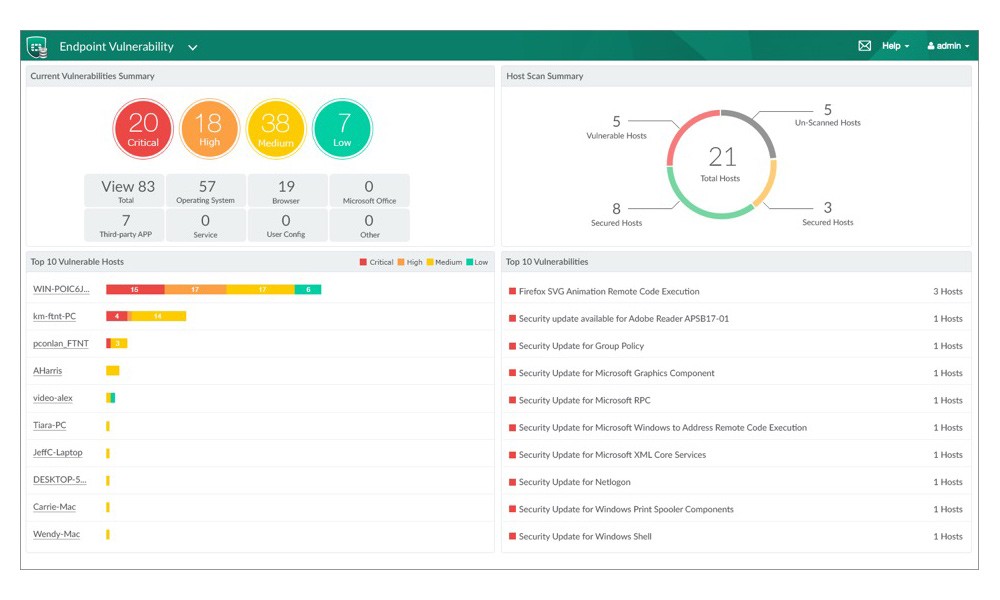Click km-ftnt-PC yellow medium bar segment 14
Viewport: 1000px width, 600px height.
tap(158, 316)
